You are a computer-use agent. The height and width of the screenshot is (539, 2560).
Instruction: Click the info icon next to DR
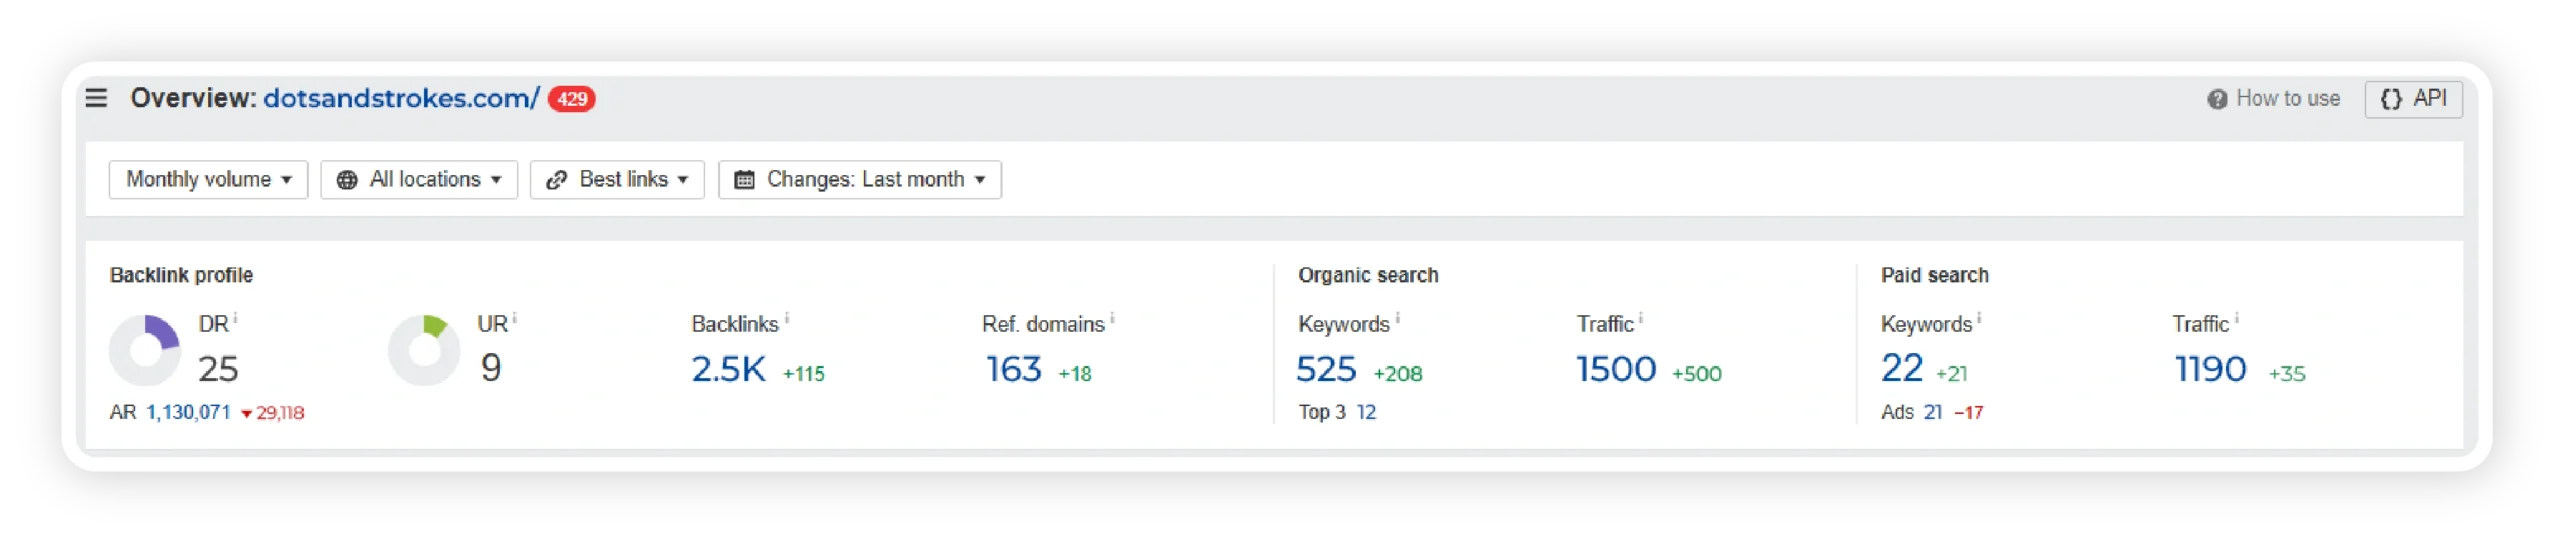click(x=235, y=319)
